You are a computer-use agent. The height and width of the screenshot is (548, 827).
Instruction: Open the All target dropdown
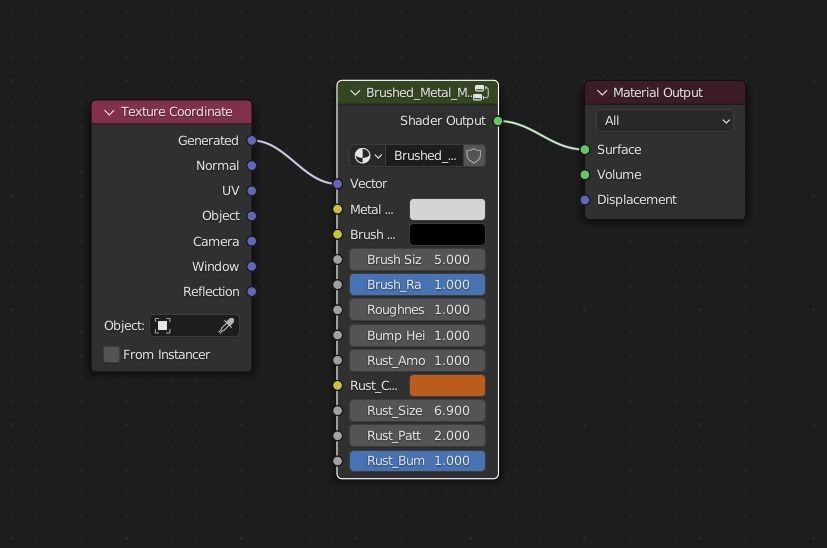click(x=665, y=121)
